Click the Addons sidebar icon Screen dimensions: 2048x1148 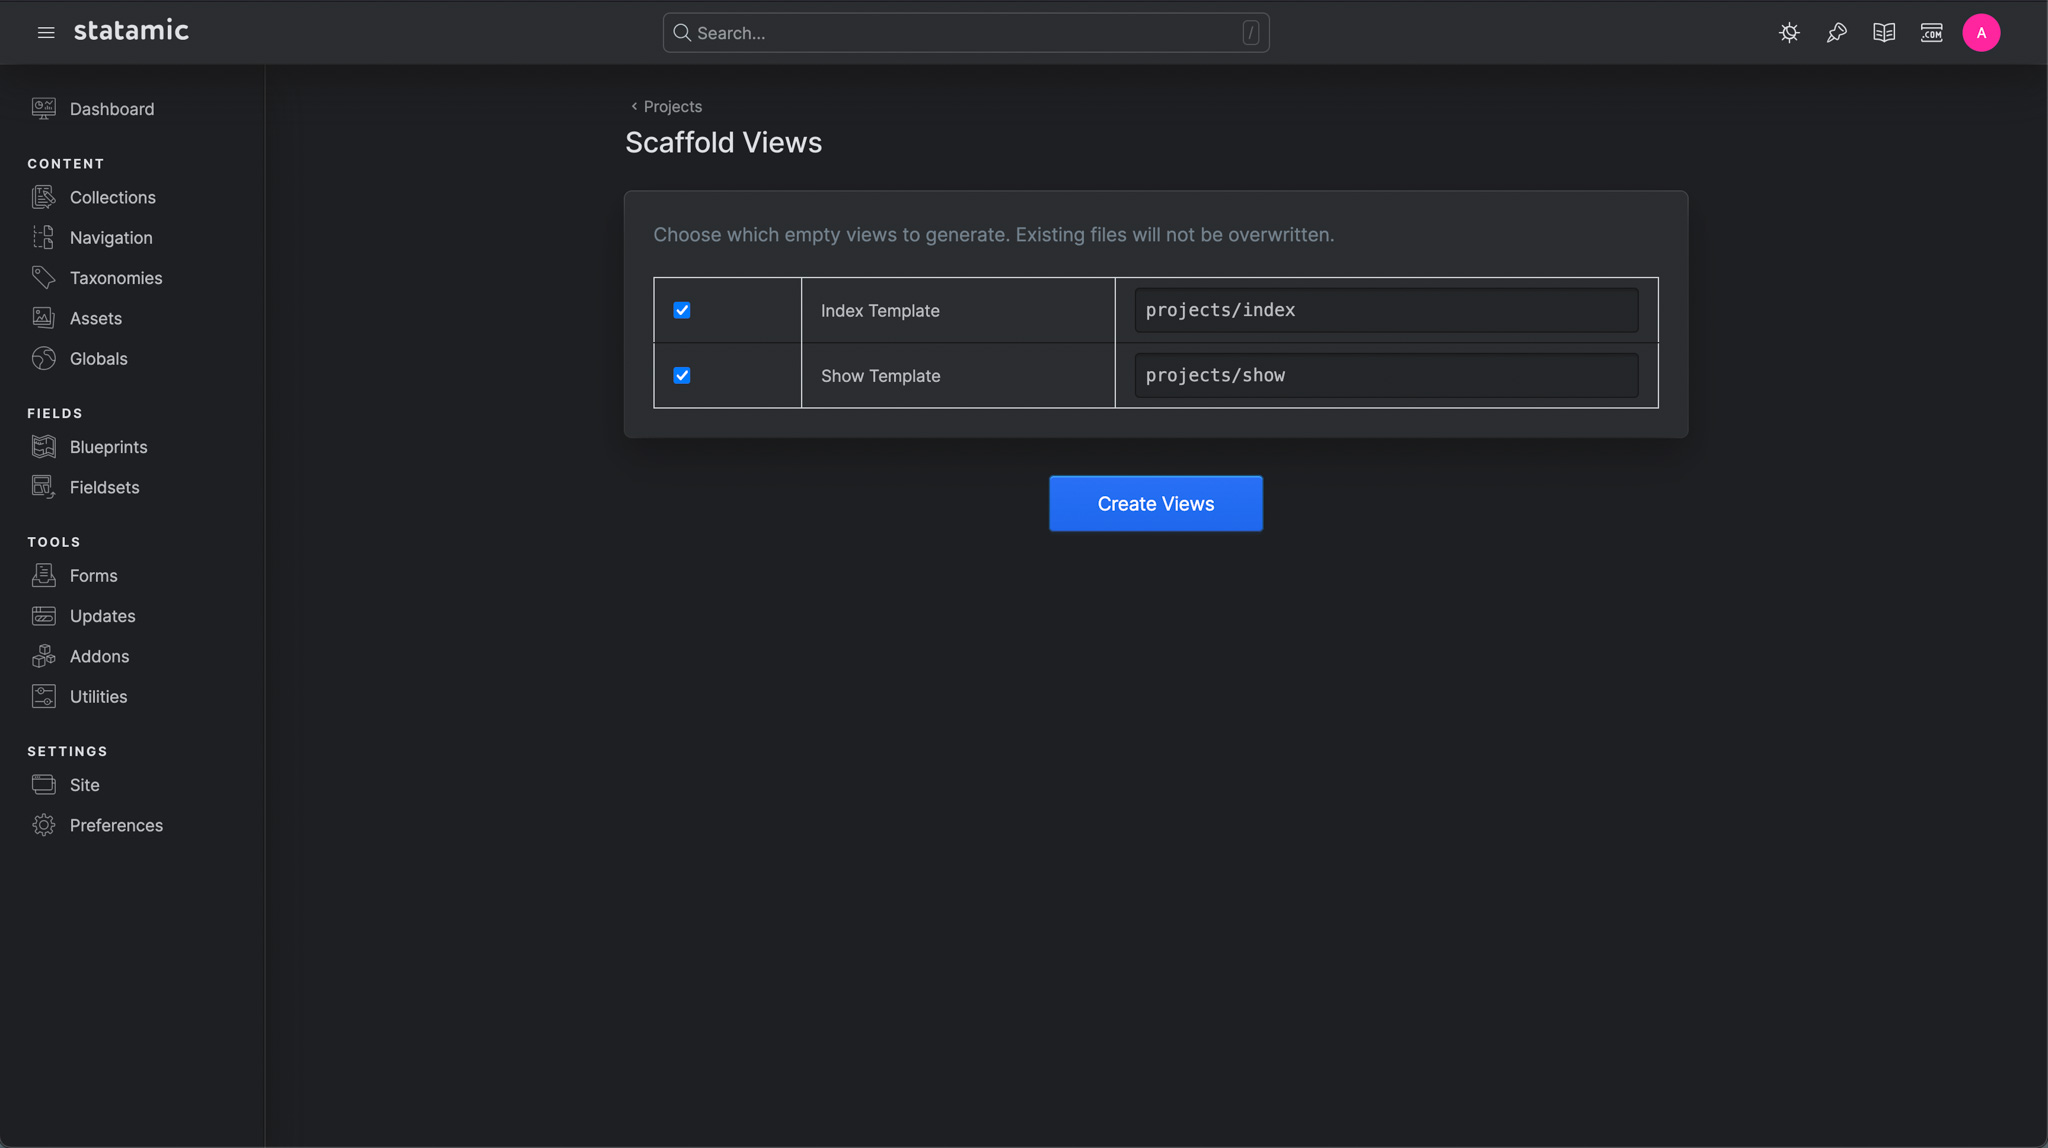pos(44,656)
